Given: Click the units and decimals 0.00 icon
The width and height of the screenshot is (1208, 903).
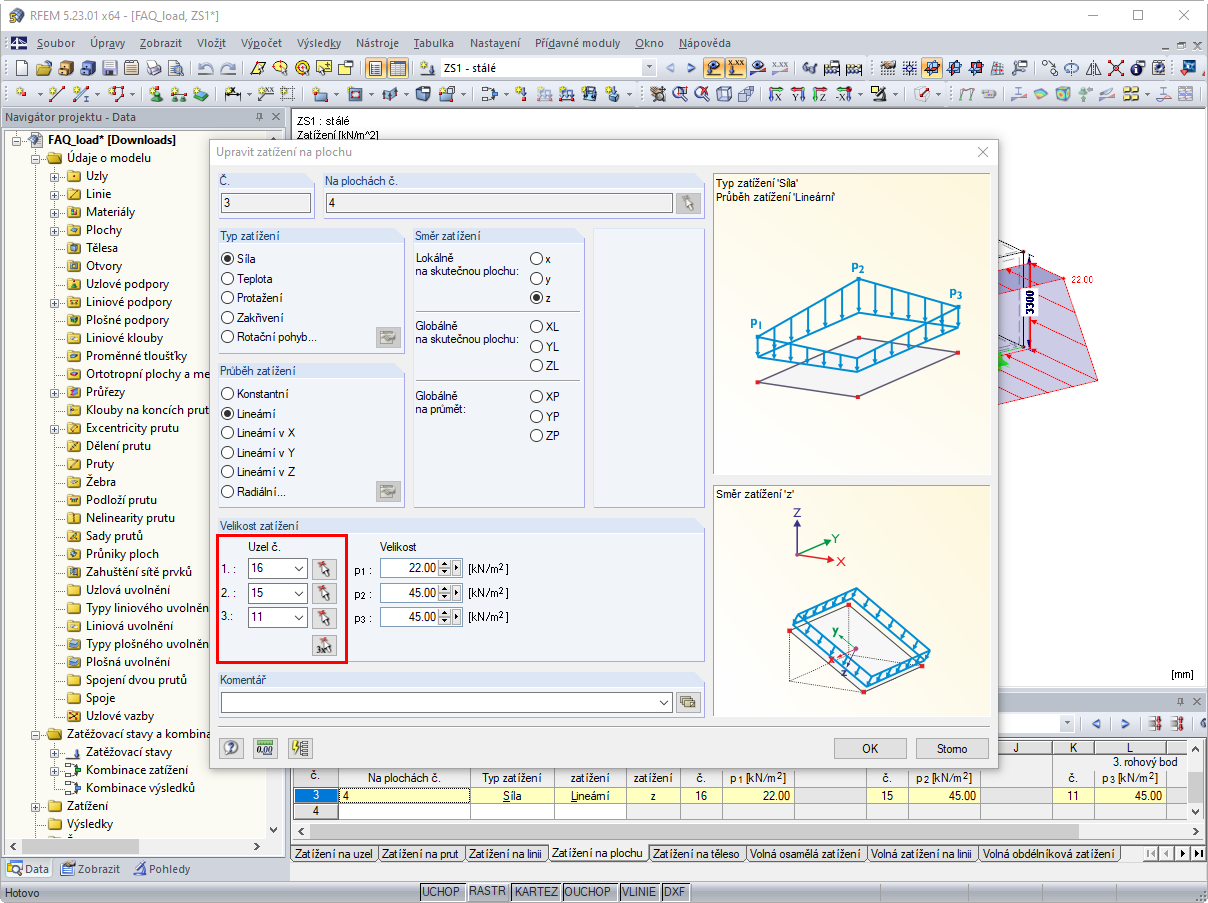Looking at the screenshot, I should tap(265, 747).
